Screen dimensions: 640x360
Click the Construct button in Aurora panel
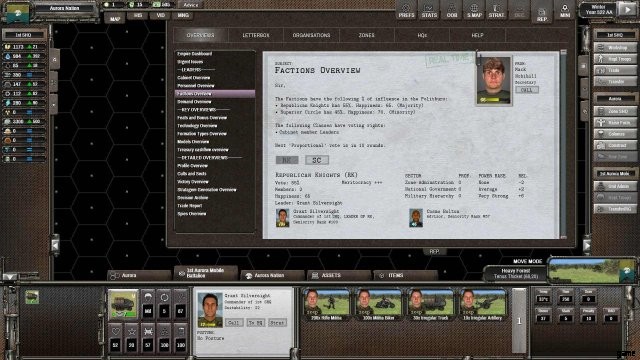coord(615,145)
